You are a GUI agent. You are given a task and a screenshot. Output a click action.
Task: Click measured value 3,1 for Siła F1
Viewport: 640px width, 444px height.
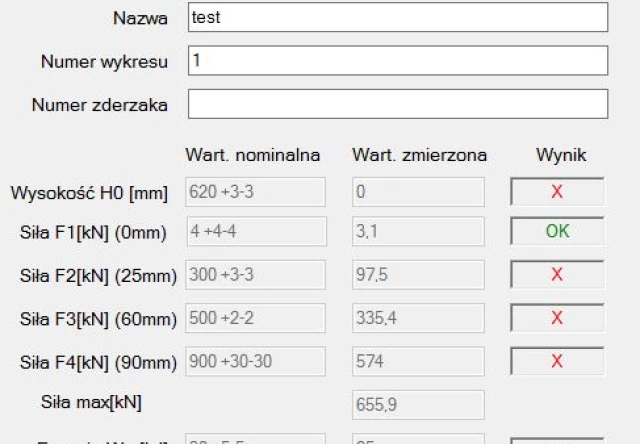tap(418, 233)
